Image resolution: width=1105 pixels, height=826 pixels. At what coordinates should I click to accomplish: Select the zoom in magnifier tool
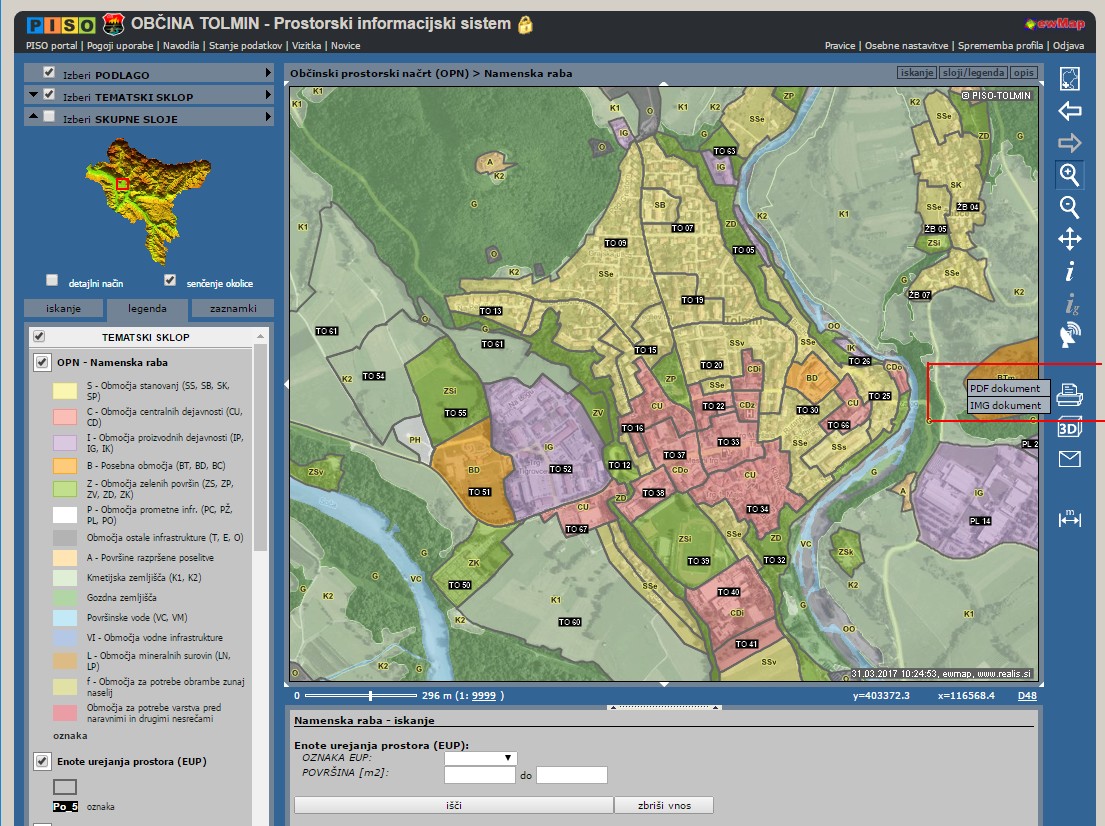1069,175
